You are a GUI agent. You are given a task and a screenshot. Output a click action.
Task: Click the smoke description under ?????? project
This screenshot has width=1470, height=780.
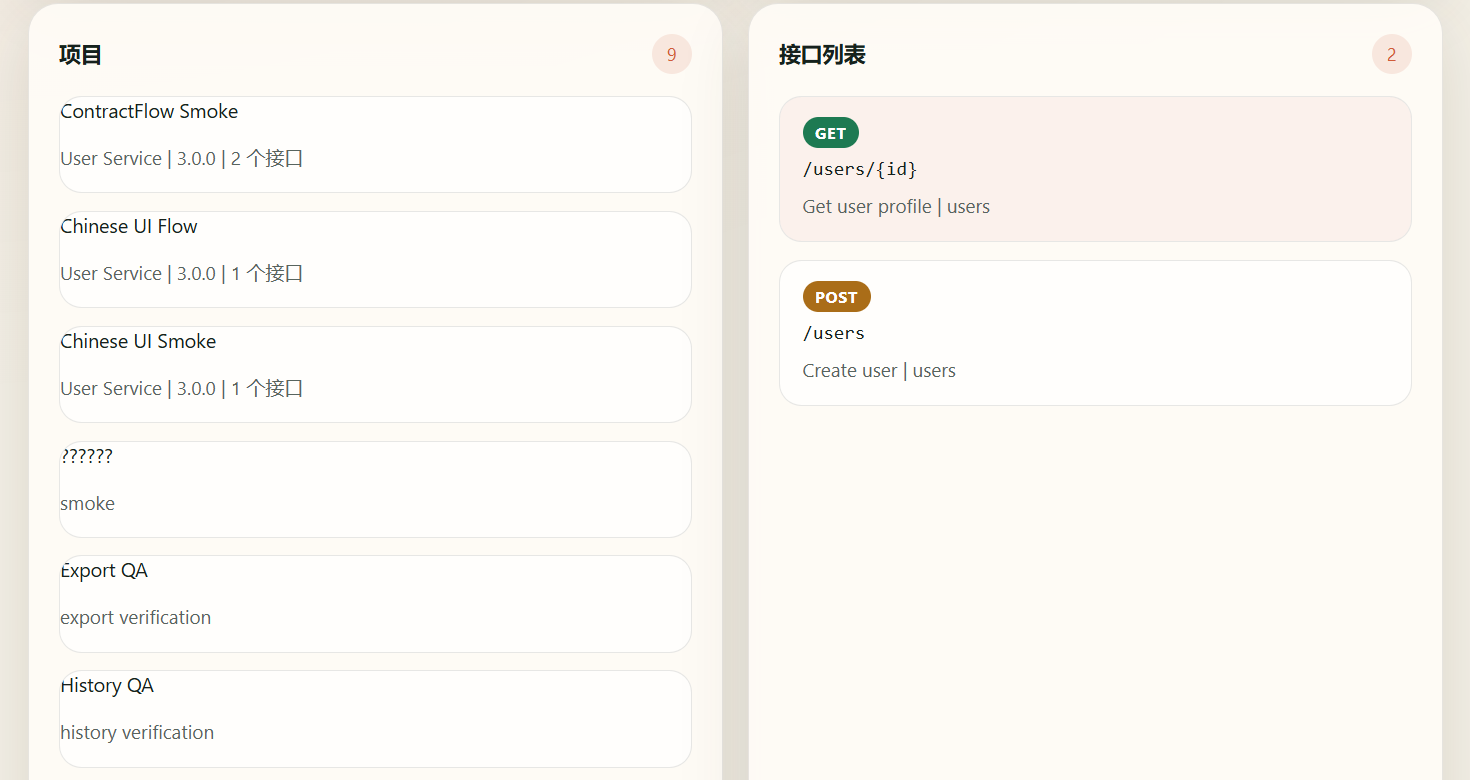87,503
